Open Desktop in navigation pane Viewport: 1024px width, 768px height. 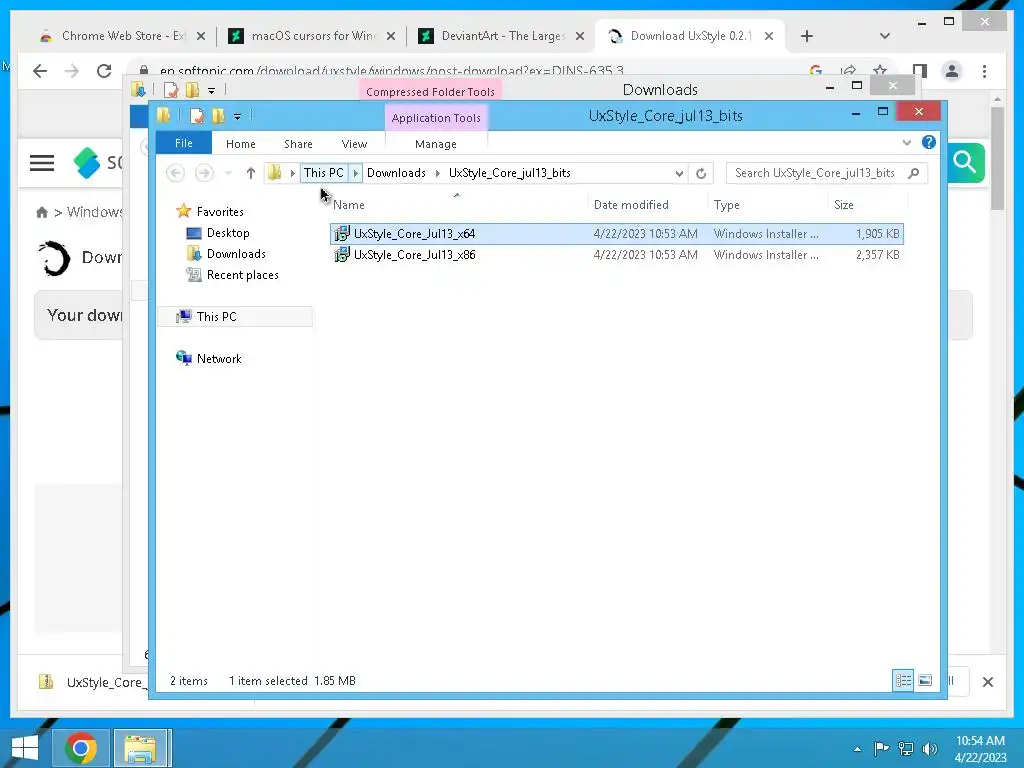point(227,232)
